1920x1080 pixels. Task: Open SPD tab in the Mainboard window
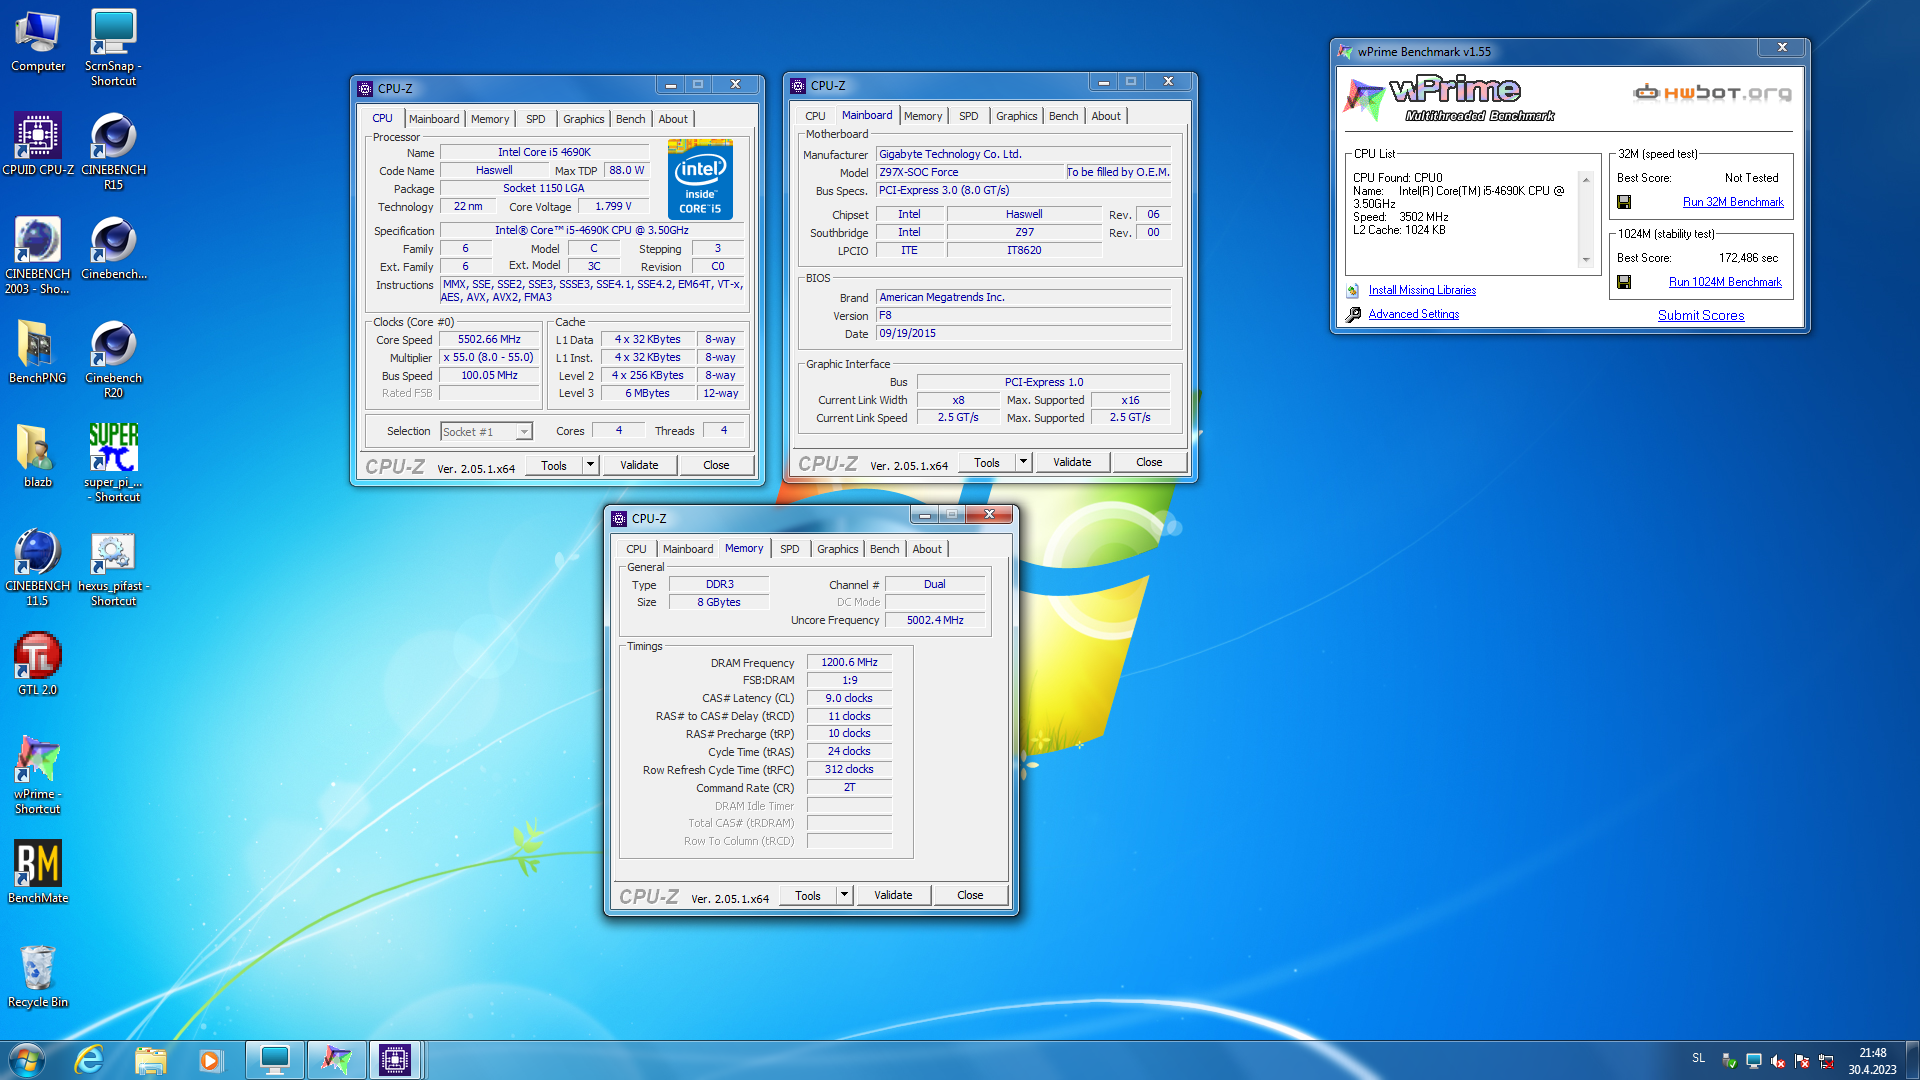pyautogui.click(x=968, y=116)
